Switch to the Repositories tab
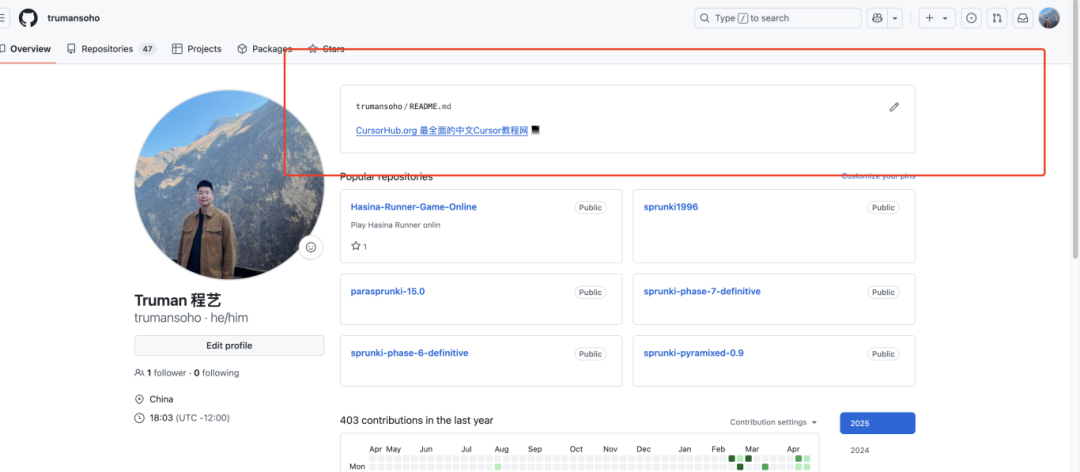Image resolution: width=1080 pixels, height=472 pixels. (x=110, y=49)
